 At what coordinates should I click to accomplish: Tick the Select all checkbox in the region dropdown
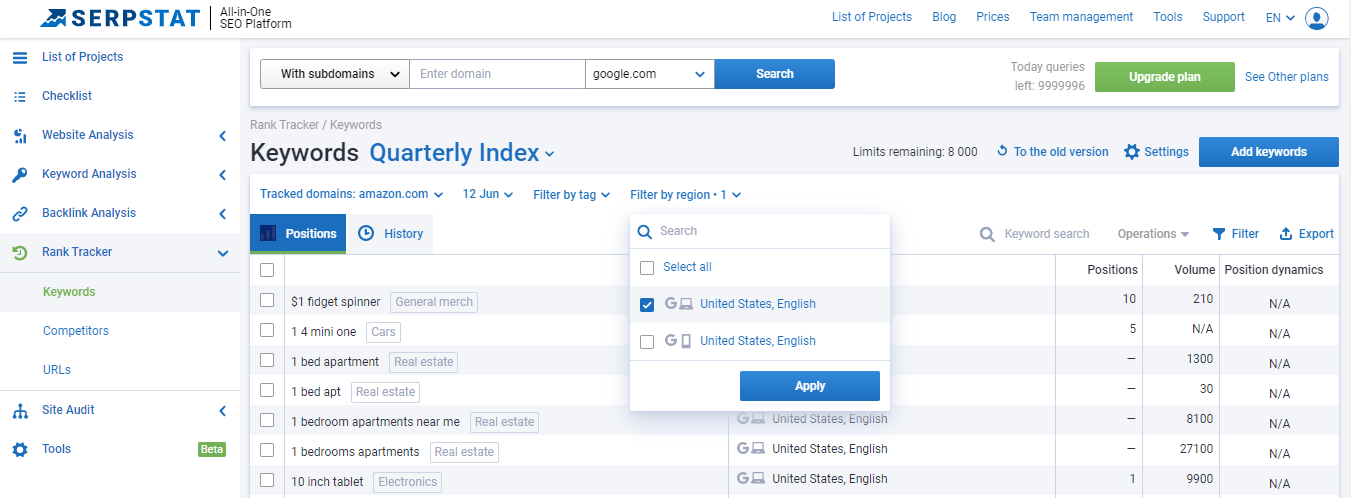pyautogui.click(x=647, y=267)
